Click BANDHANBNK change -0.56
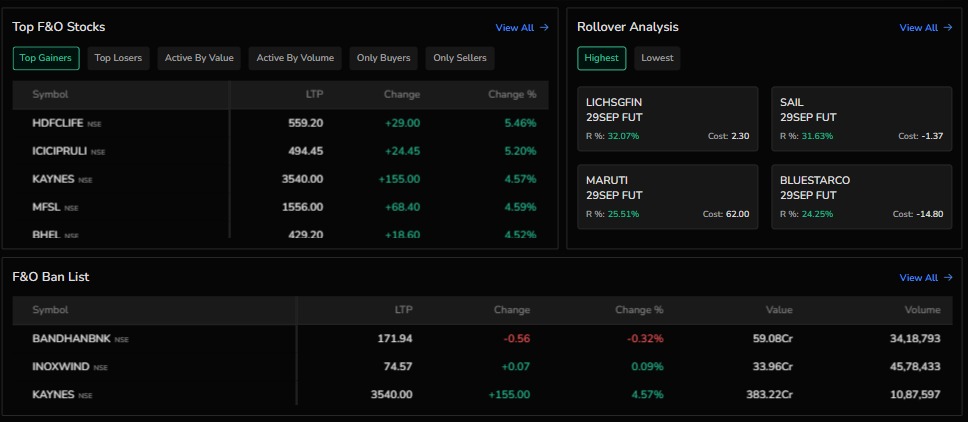Viewport: 968px width, 422px height. [517, 339]
